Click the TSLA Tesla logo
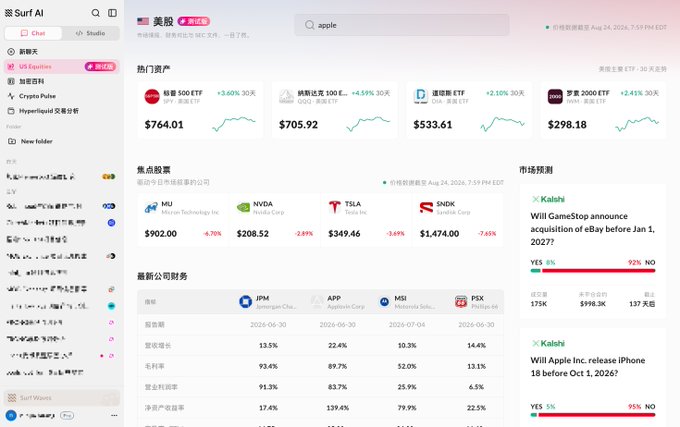680x427 pixels. pyautogui.click(x=334, y=208)
